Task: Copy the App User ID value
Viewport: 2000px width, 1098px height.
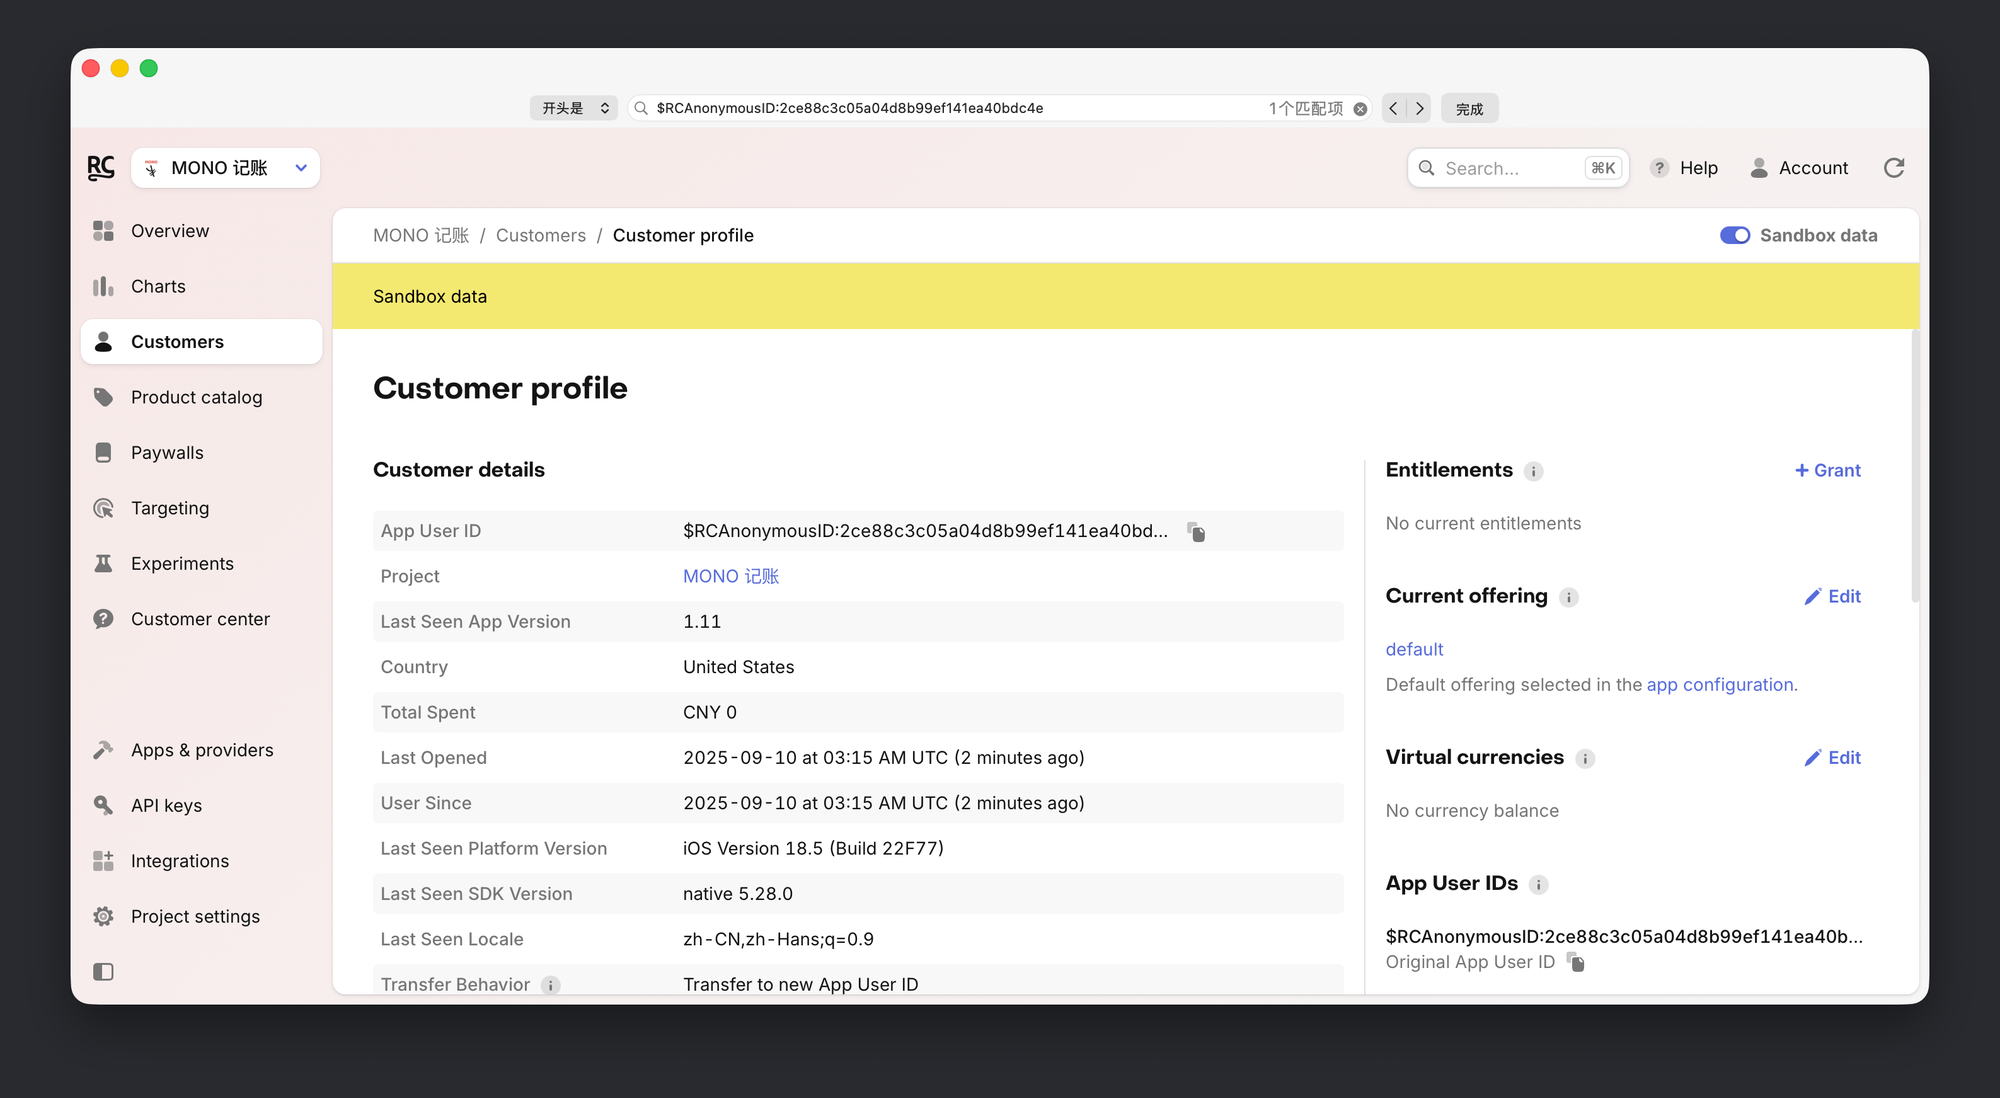Action: [1196, 532]
